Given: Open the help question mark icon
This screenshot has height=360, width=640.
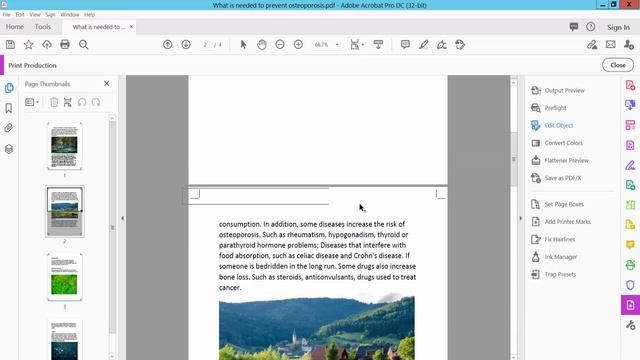Looking at the screenshot, I should [x=591, y=27].
